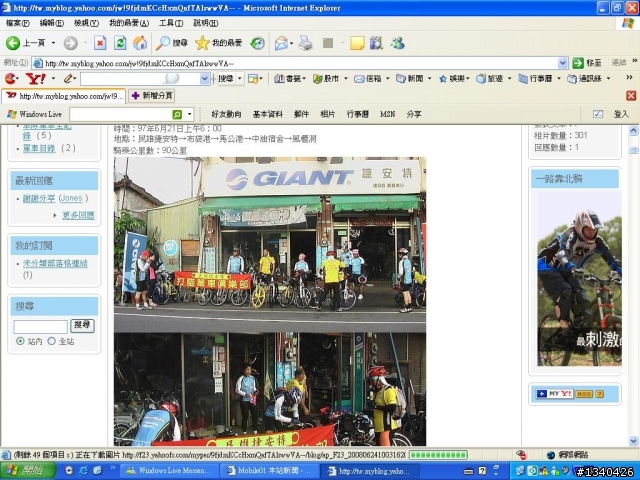Expand the 搜尋 button dropdown arrow on the Yahoo toolbar
The width and height of the screenshot is (640, 480).
click(x=240, y=78)
